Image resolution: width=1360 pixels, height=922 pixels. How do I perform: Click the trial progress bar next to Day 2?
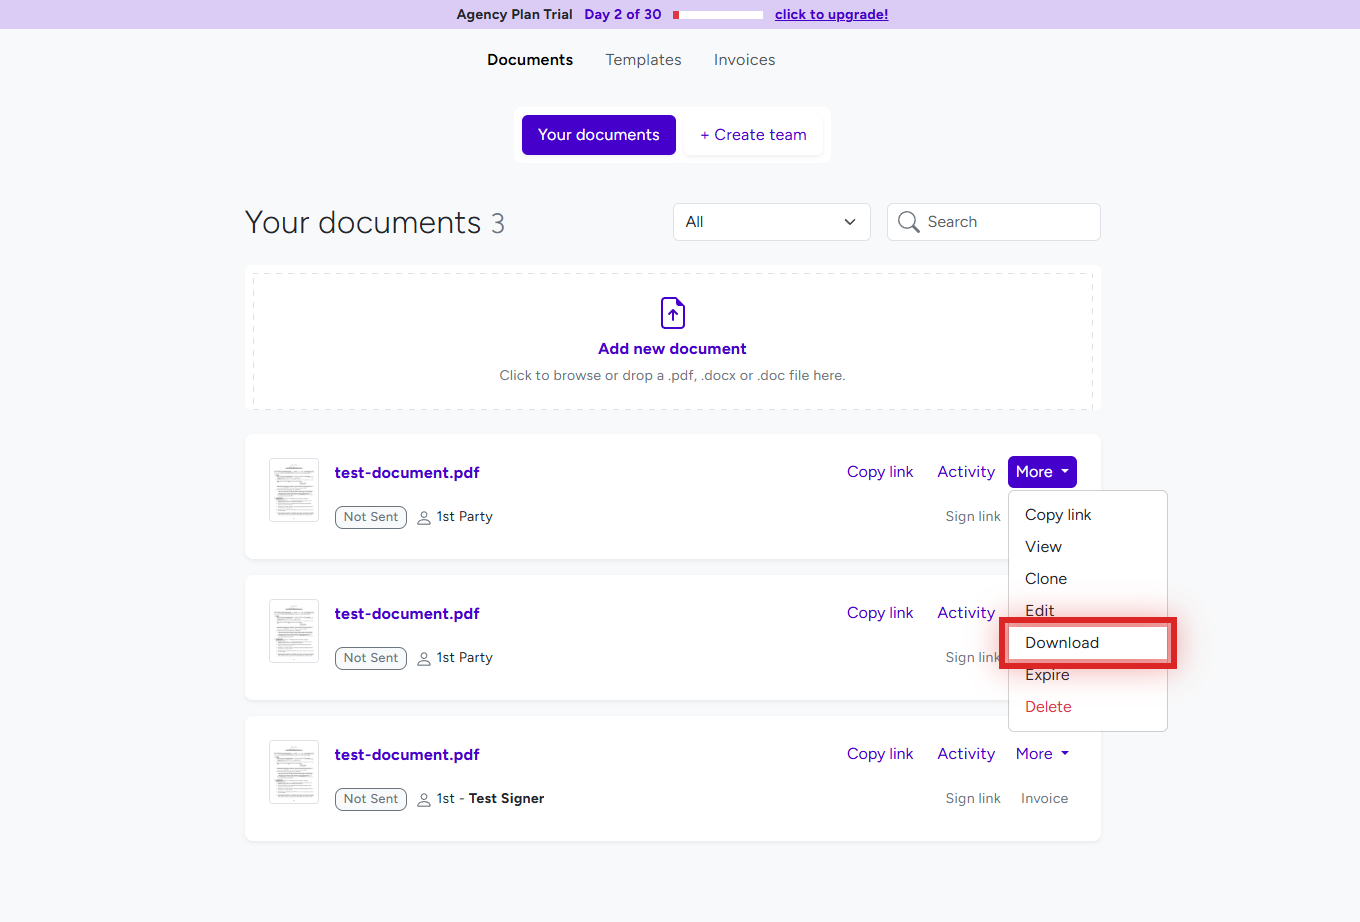click(x=718, y=14)
